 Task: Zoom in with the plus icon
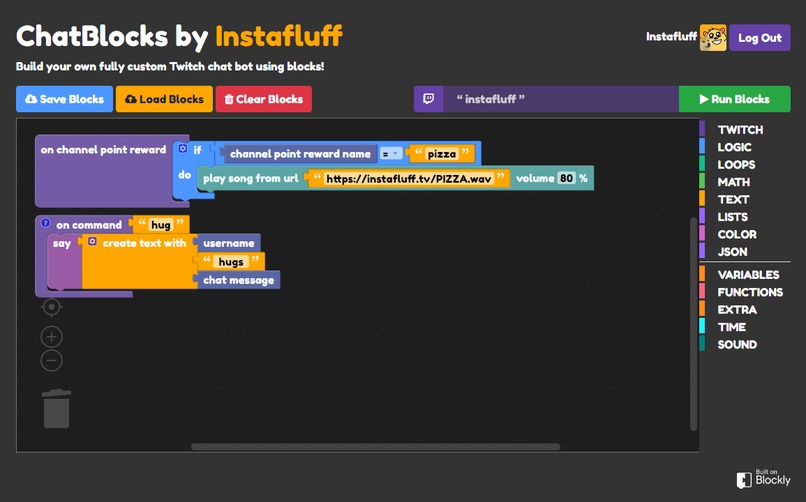pyautogui.click(x=51, y=337)
